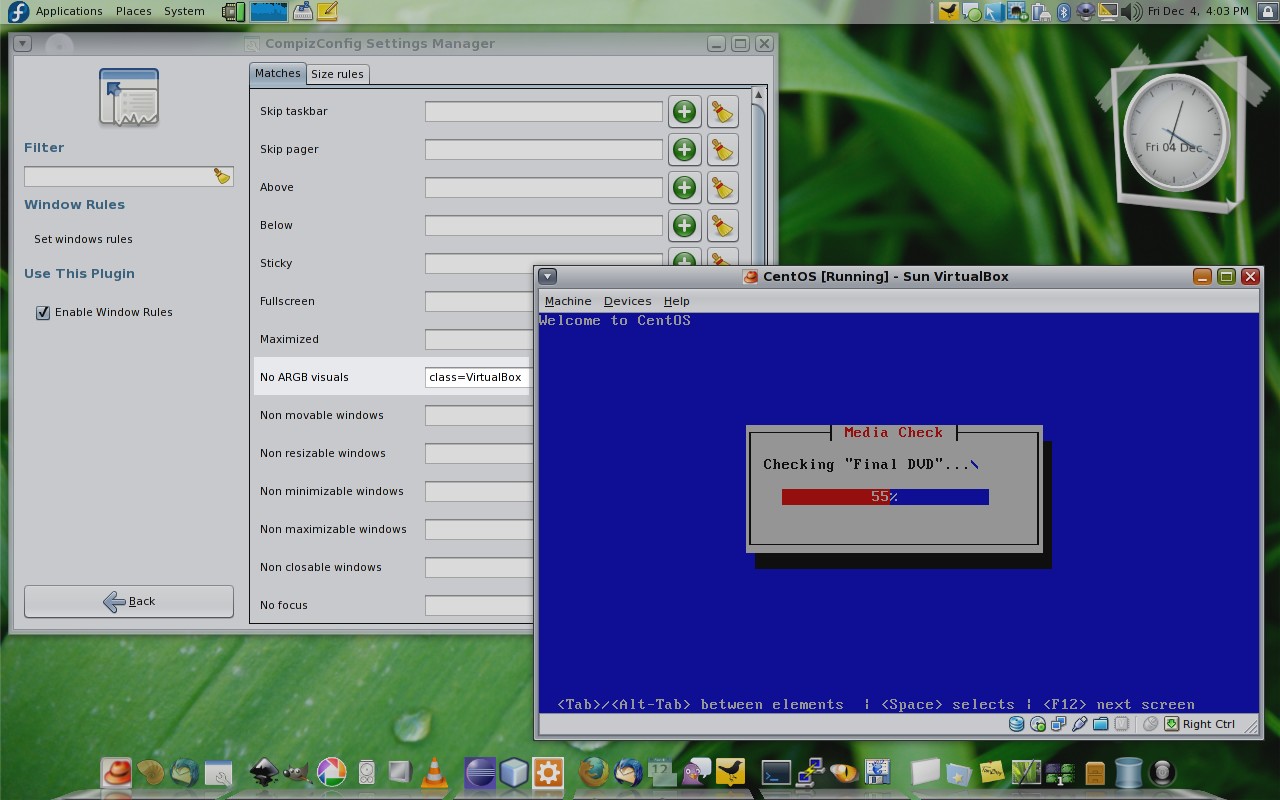Click green plus button for Skip pager
Screen dimensions: 1280x800
pyautogui.click(x=684, y=149)
